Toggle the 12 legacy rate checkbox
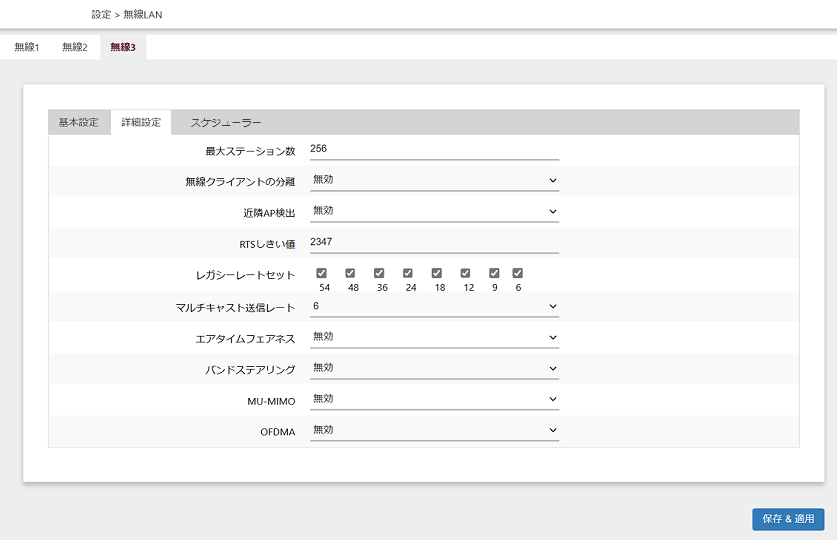The image size is (837, 540). coord(465,273)
